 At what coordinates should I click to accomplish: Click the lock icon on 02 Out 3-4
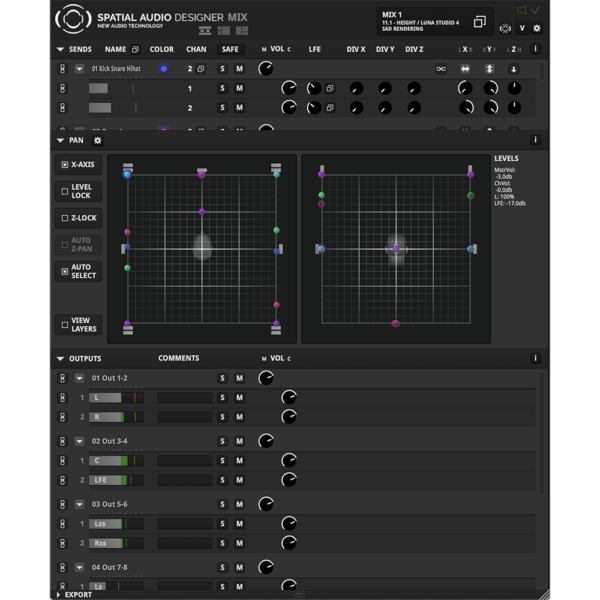pos(62,441)
